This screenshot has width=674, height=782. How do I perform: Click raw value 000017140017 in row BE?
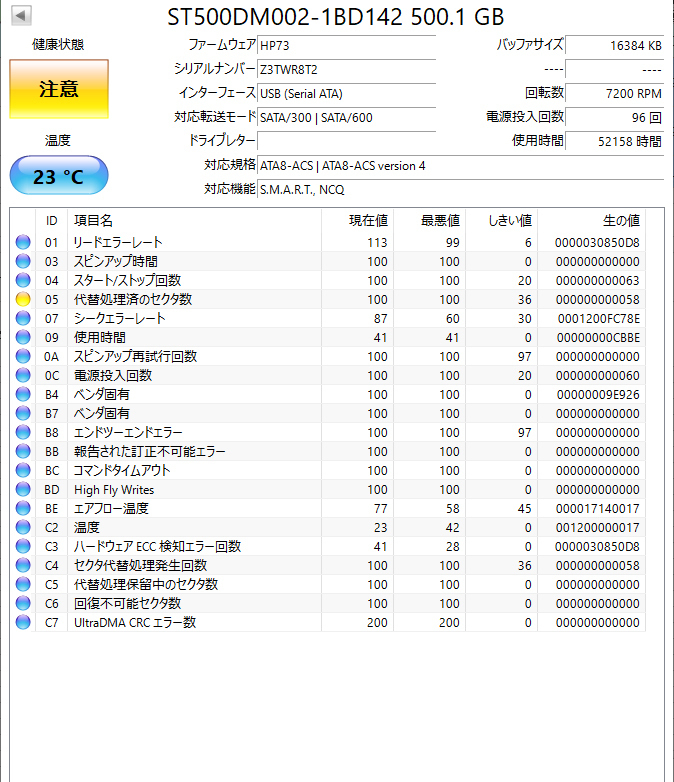click(598, 509)
